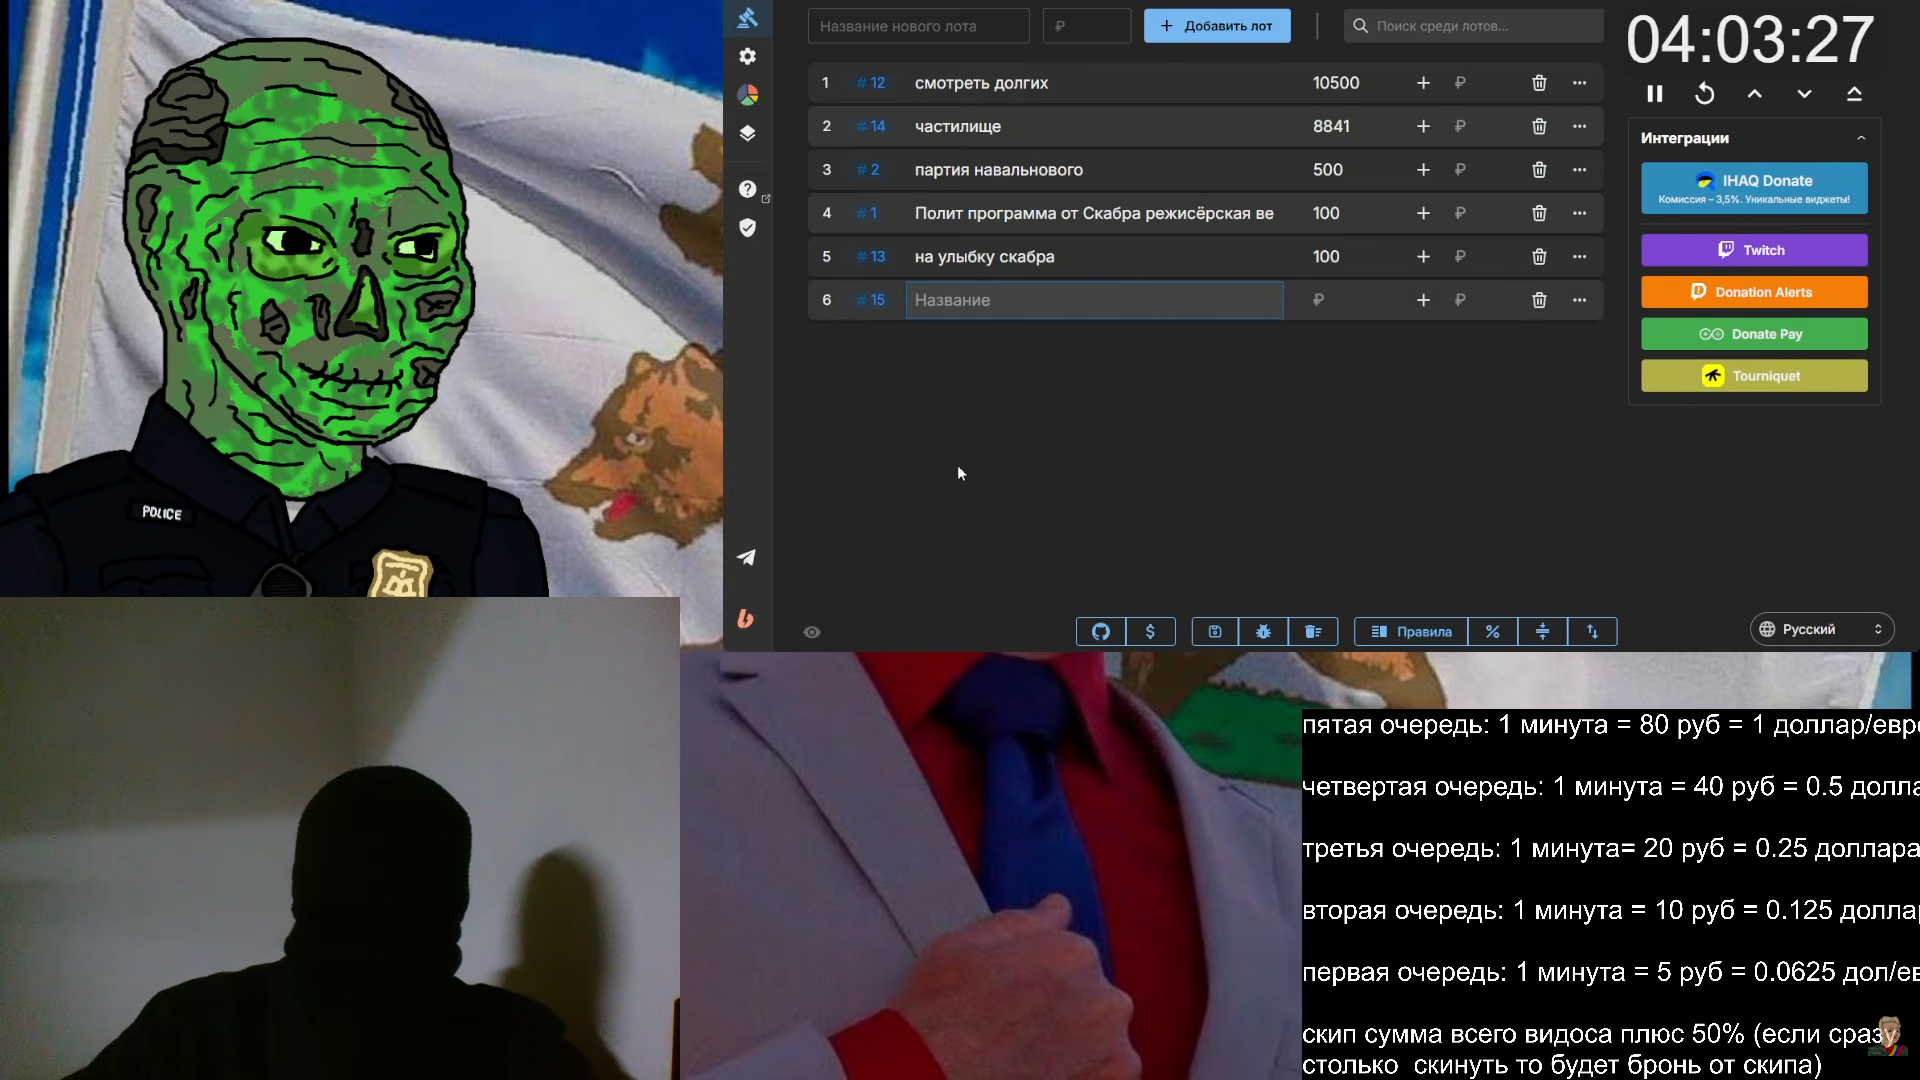Delete lot 'частилище' with trash icon
The image size is (1920, 1080).
(x=1539, y=126)
